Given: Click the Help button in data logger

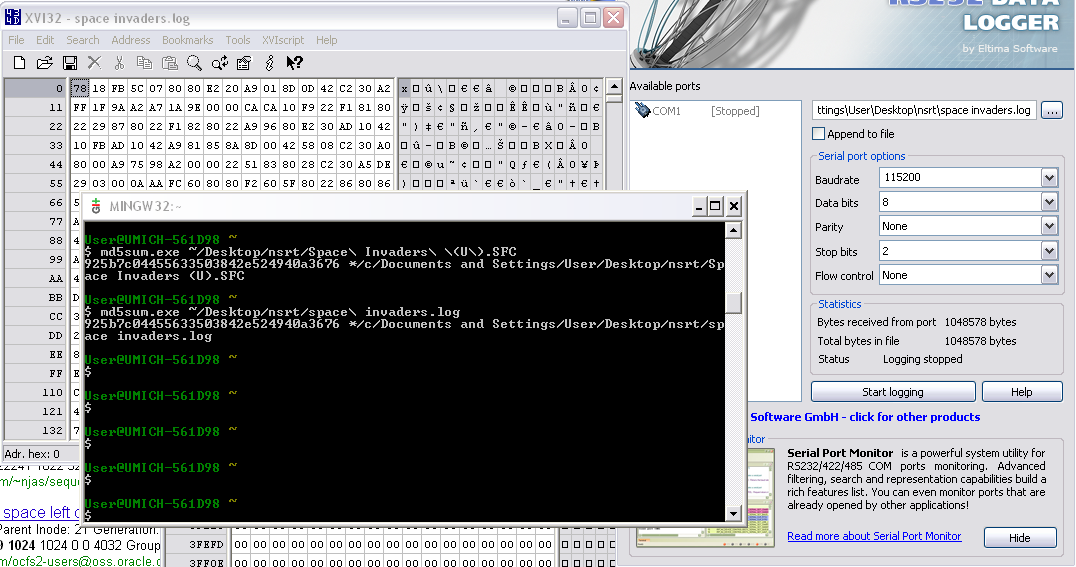Looking at the screenshot, I should tap(1021, 392).
